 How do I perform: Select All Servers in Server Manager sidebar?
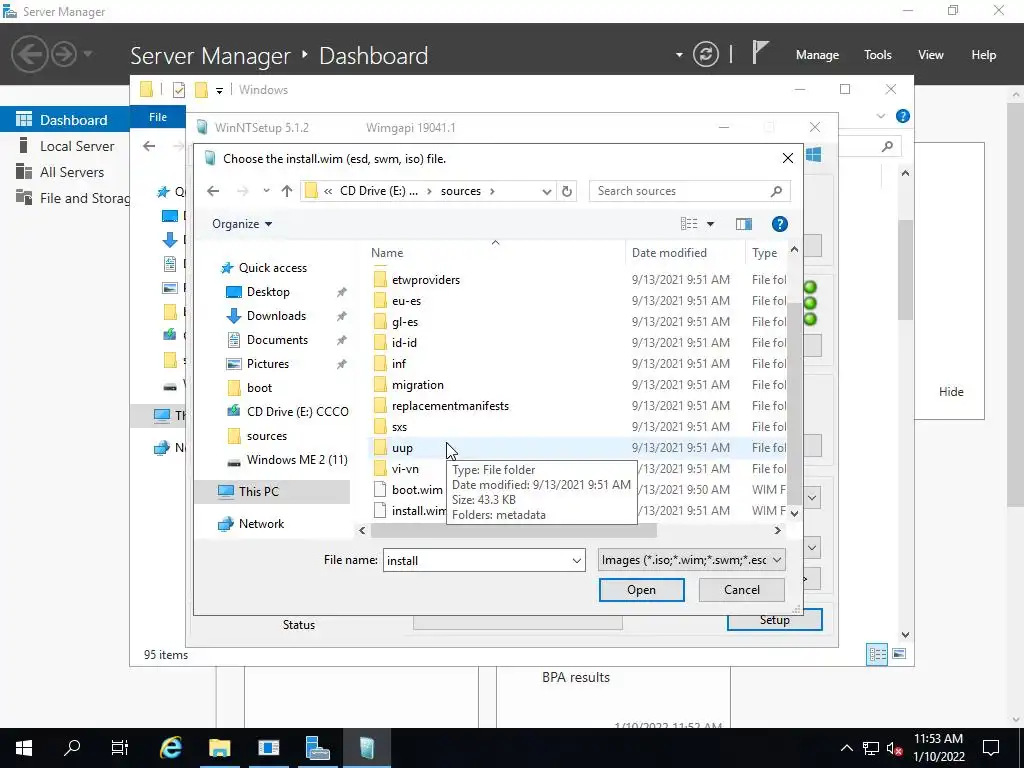(72, 172)
